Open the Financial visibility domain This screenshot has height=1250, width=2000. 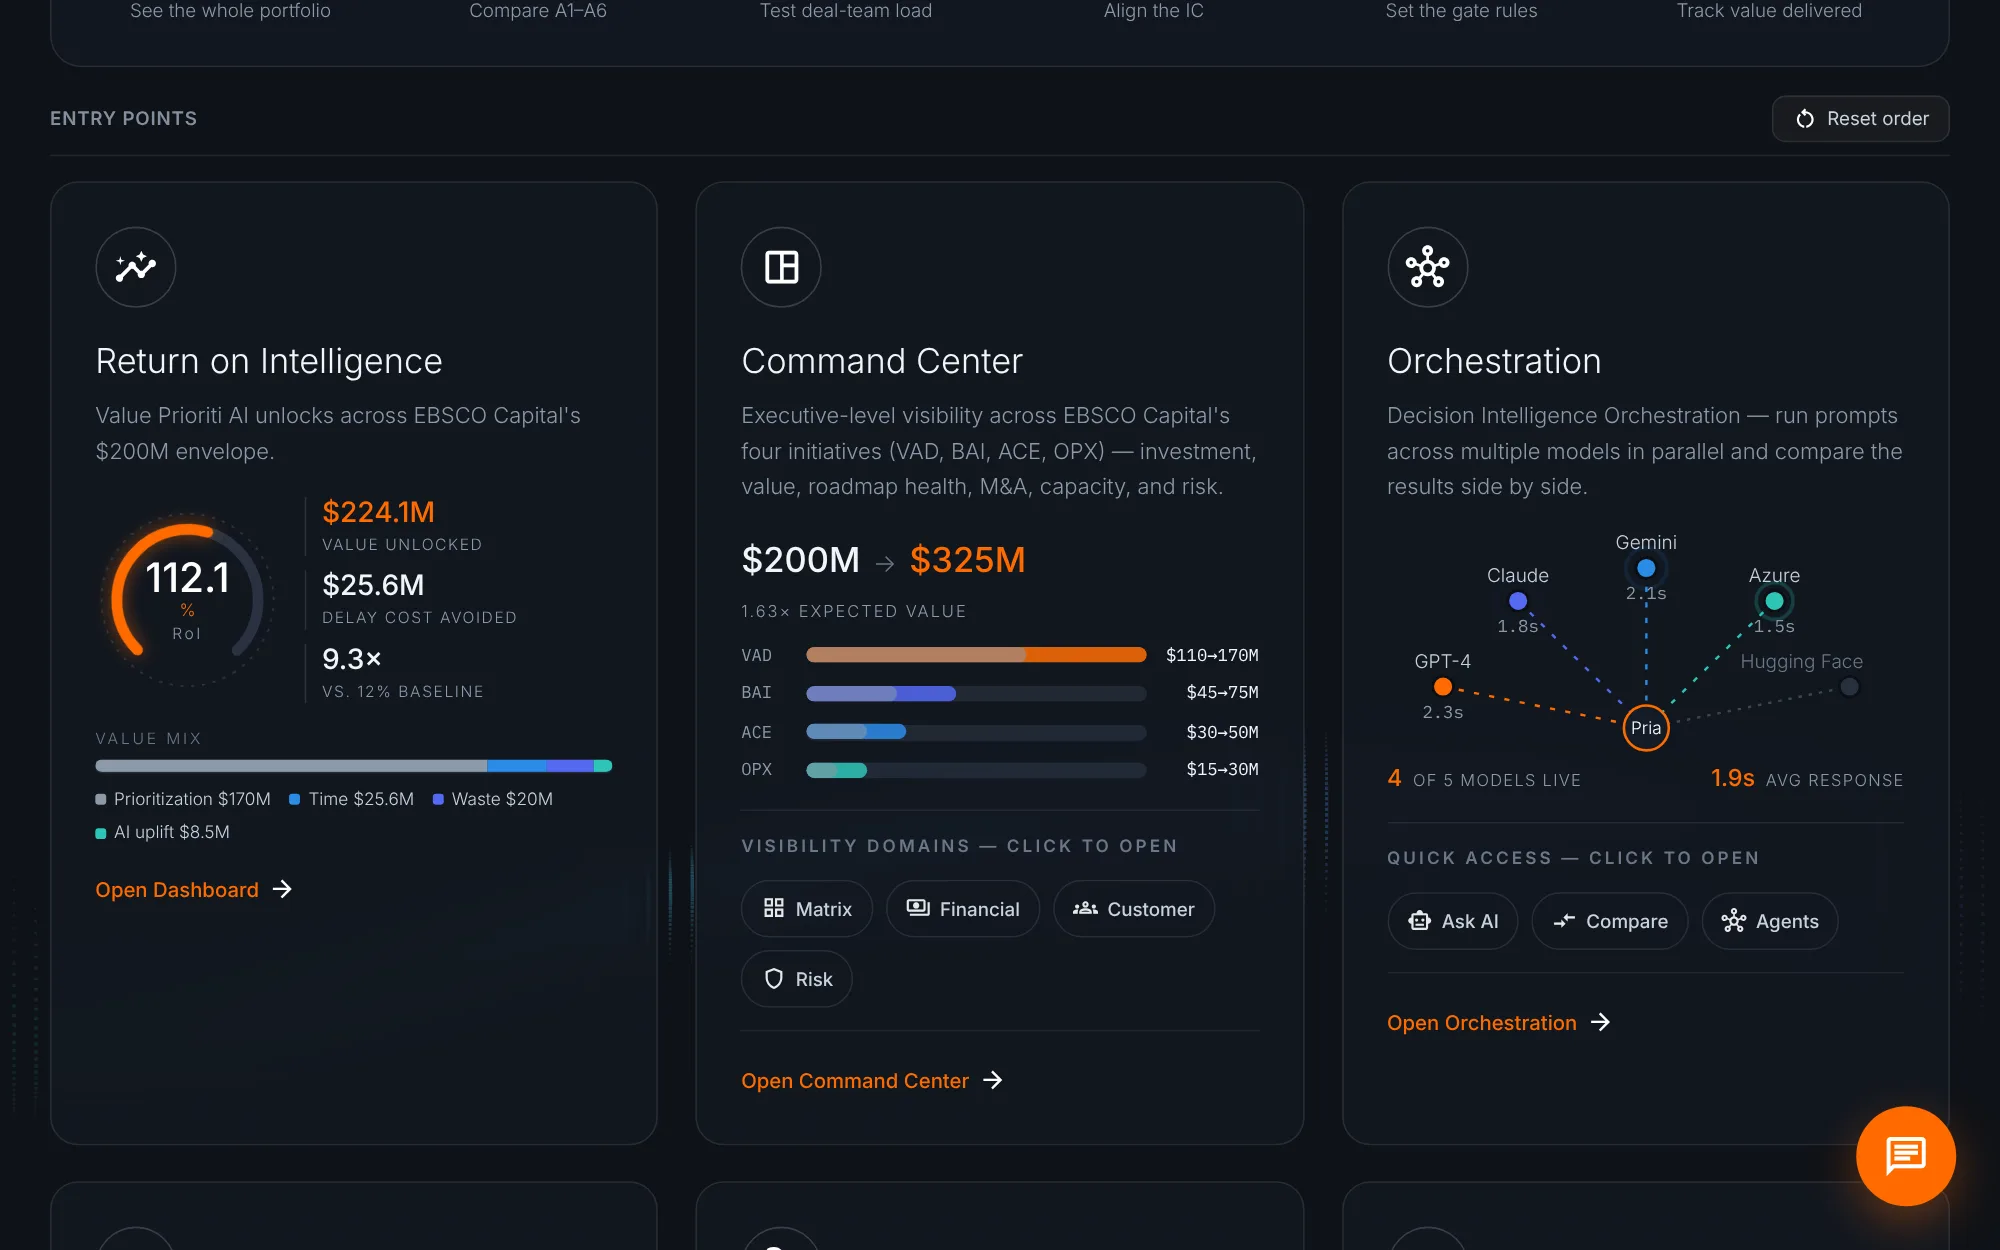coord(963,909)
